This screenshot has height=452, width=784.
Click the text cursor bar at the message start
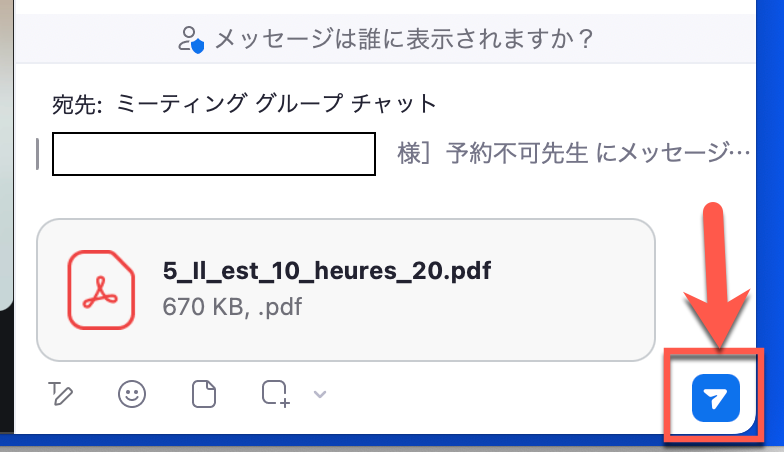[38, 154]
